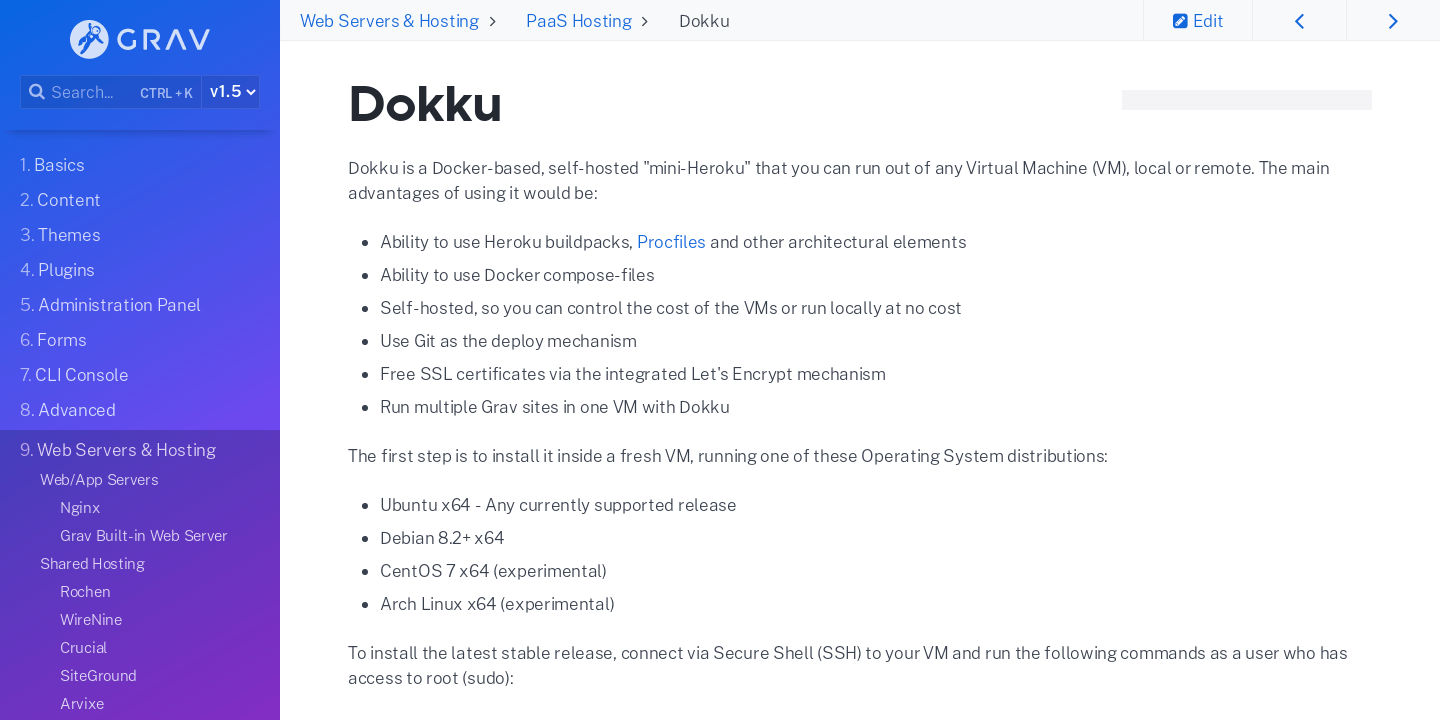Viewport: 1440px width, 720px height.
Task: Click the chevron after PaaS Hosting breadcrumb
Action: pyautogui.click(x=644, y=21)
